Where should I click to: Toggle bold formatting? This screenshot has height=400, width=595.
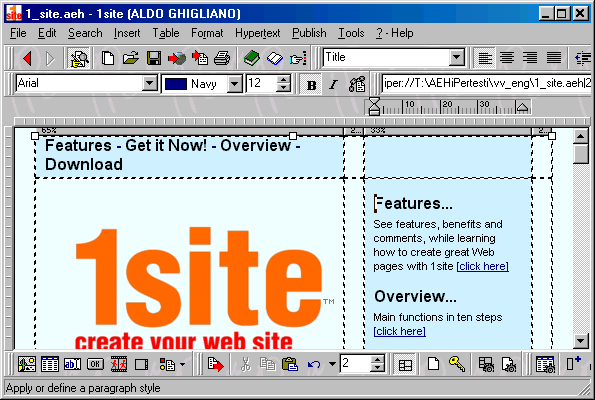point(312,85)
